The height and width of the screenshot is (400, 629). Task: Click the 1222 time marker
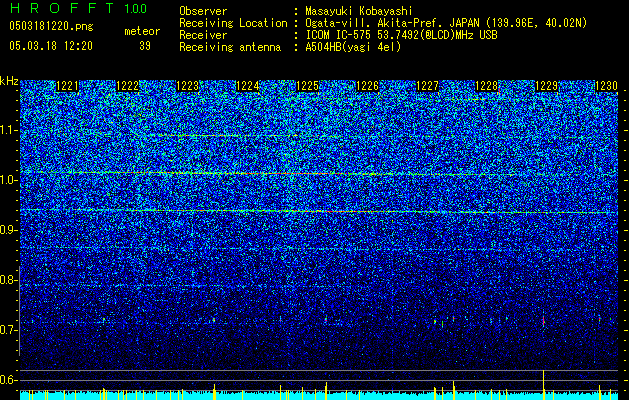coord(127,86)
